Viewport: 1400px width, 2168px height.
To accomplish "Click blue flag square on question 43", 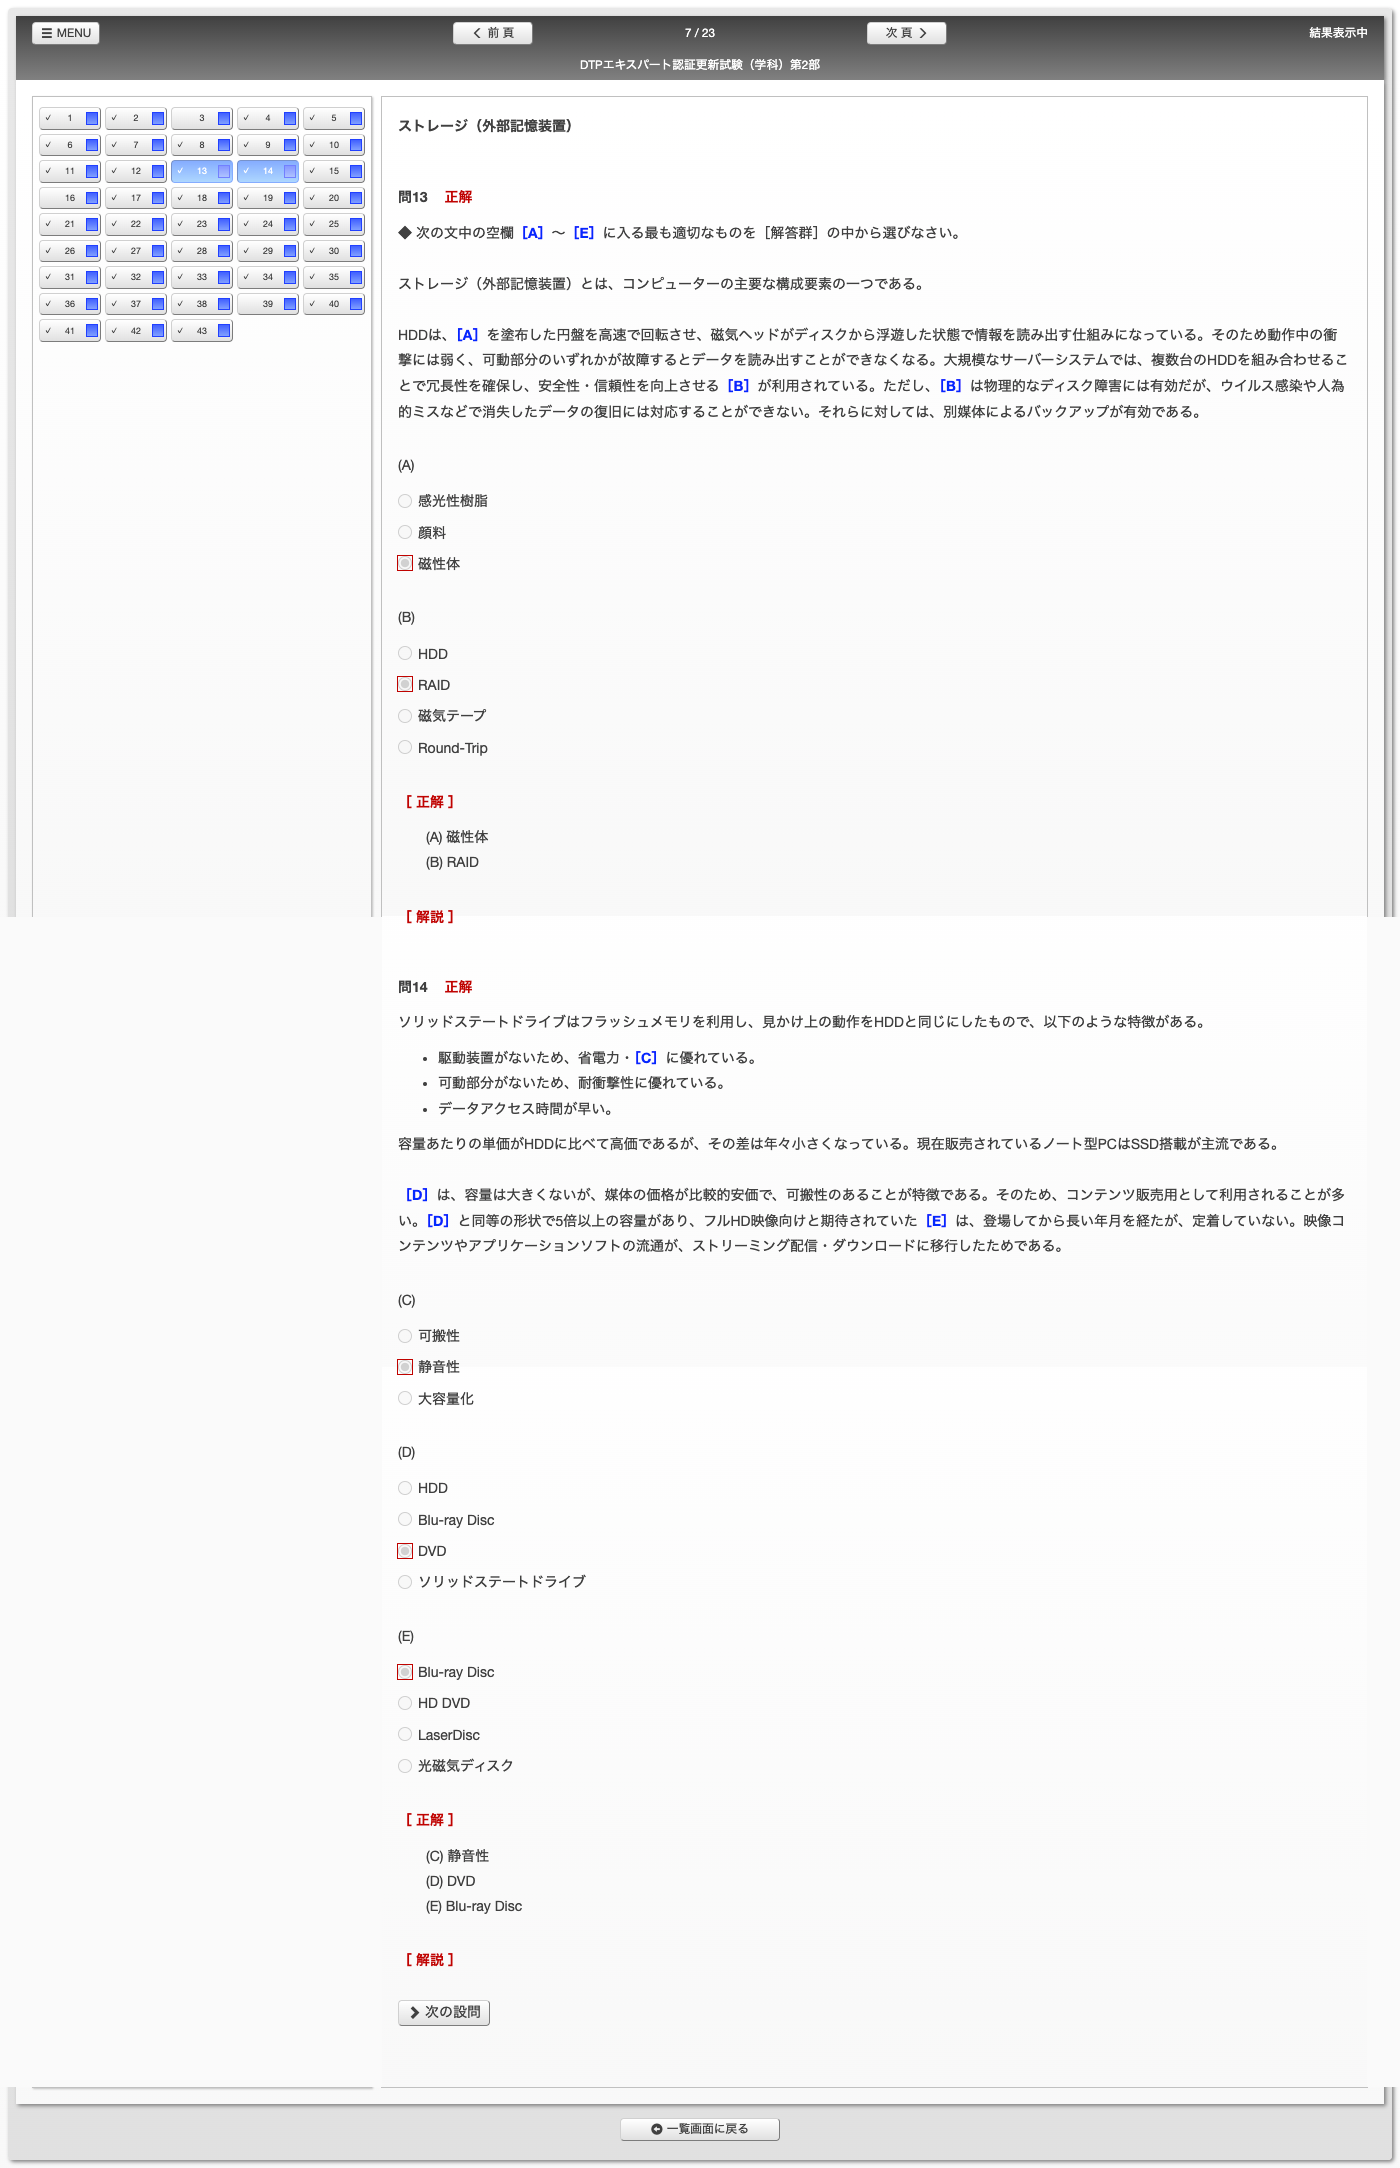I will 224,331.
